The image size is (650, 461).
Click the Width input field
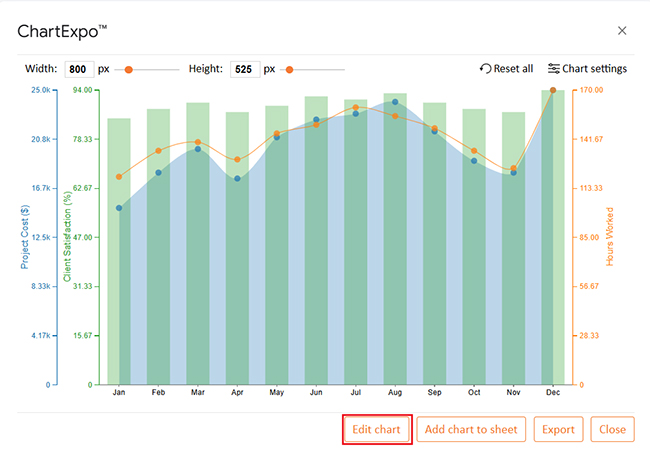[79, 70]
